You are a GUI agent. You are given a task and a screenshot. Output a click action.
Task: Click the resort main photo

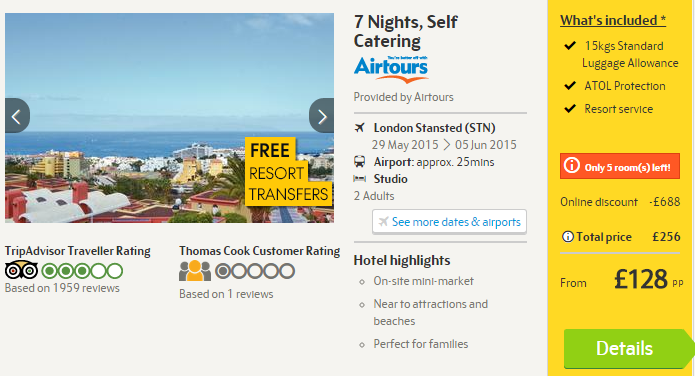pos(169,118)
